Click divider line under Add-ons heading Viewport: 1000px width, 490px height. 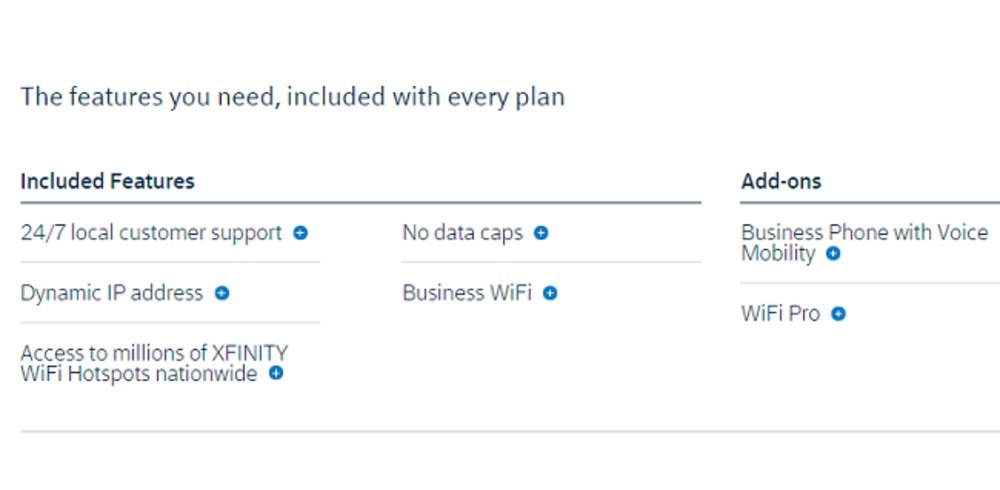[x=870, y=203]
